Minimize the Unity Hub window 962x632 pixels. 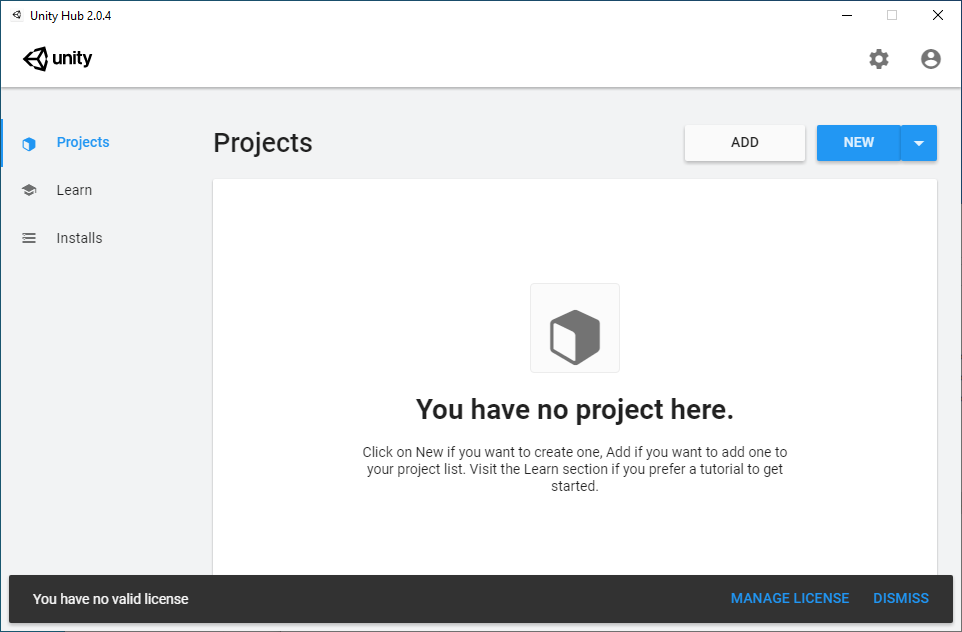coord(845,15)
